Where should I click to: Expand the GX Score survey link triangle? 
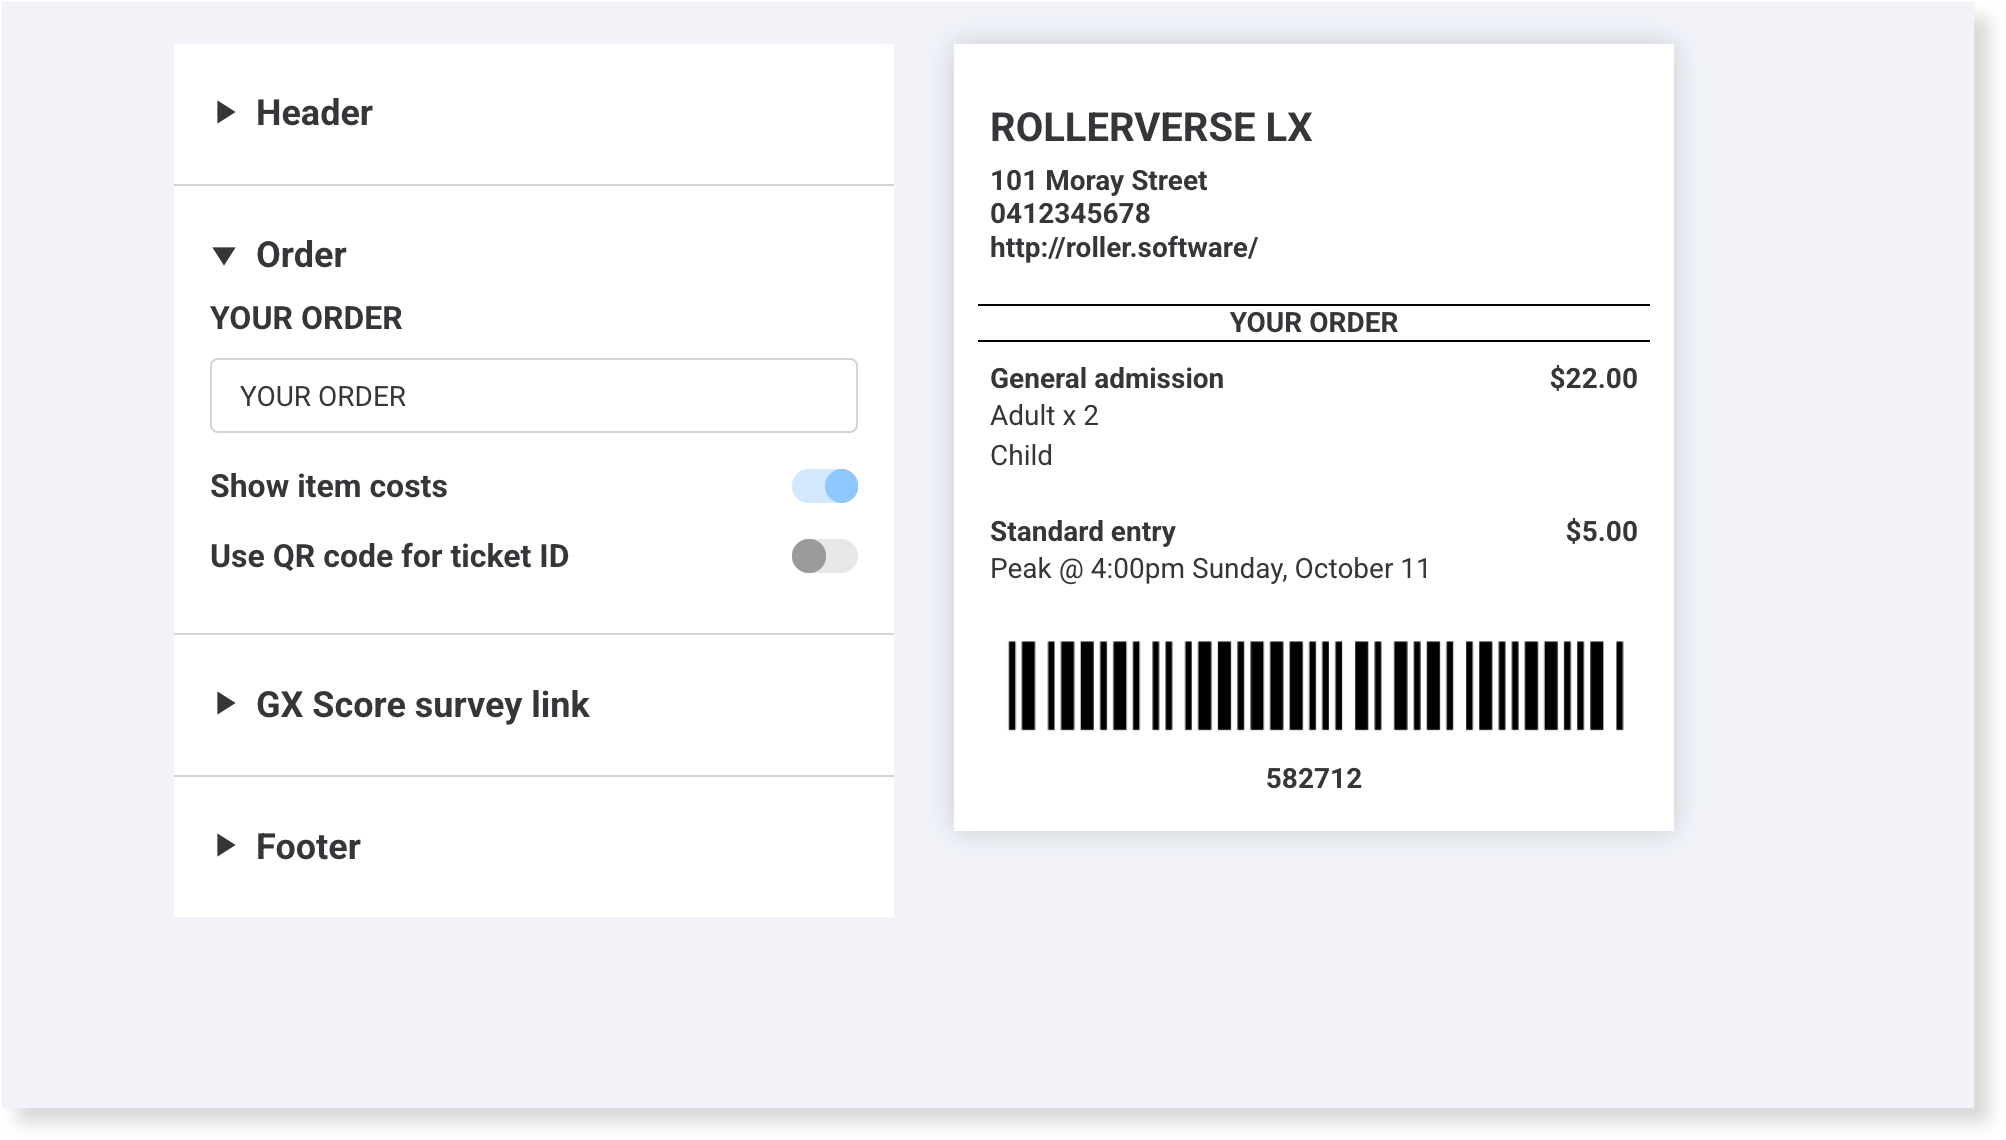[226, 704]
